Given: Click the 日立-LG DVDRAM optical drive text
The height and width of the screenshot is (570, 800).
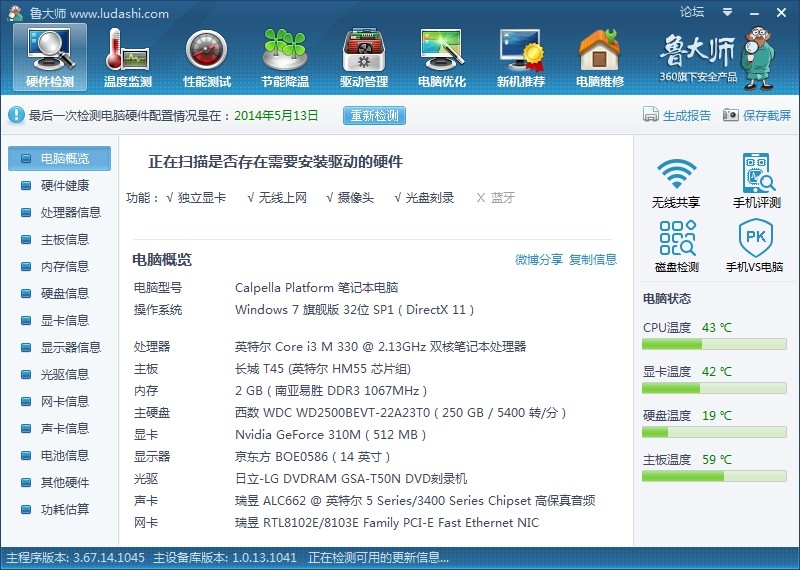Looking at the screenshot, I should (x=351, y=479).
